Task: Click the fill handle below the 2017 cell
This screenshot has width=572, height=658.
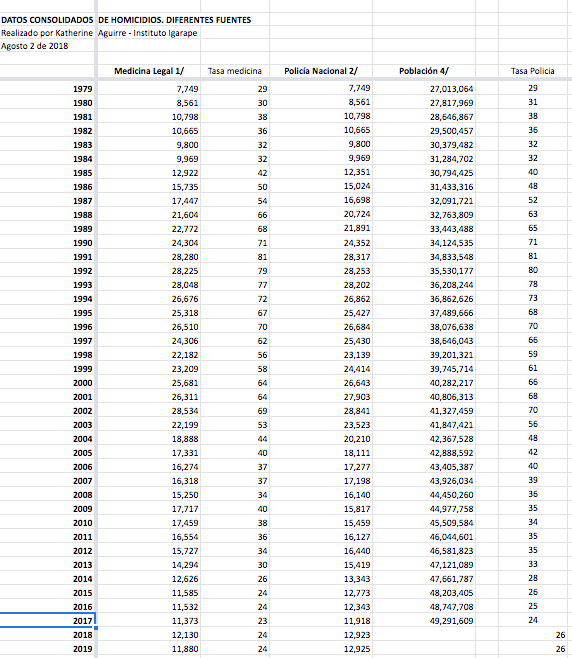Action: click(96, 628)
